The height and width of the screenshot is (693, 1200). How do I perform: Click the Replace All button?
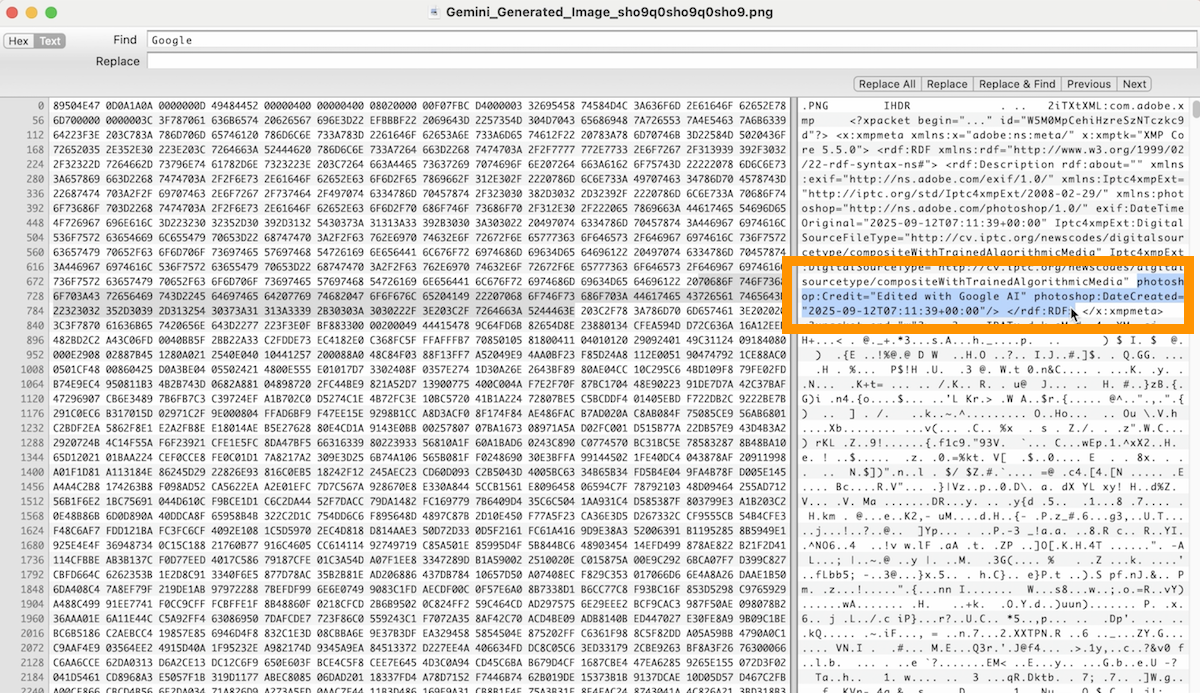pos(887,84)
